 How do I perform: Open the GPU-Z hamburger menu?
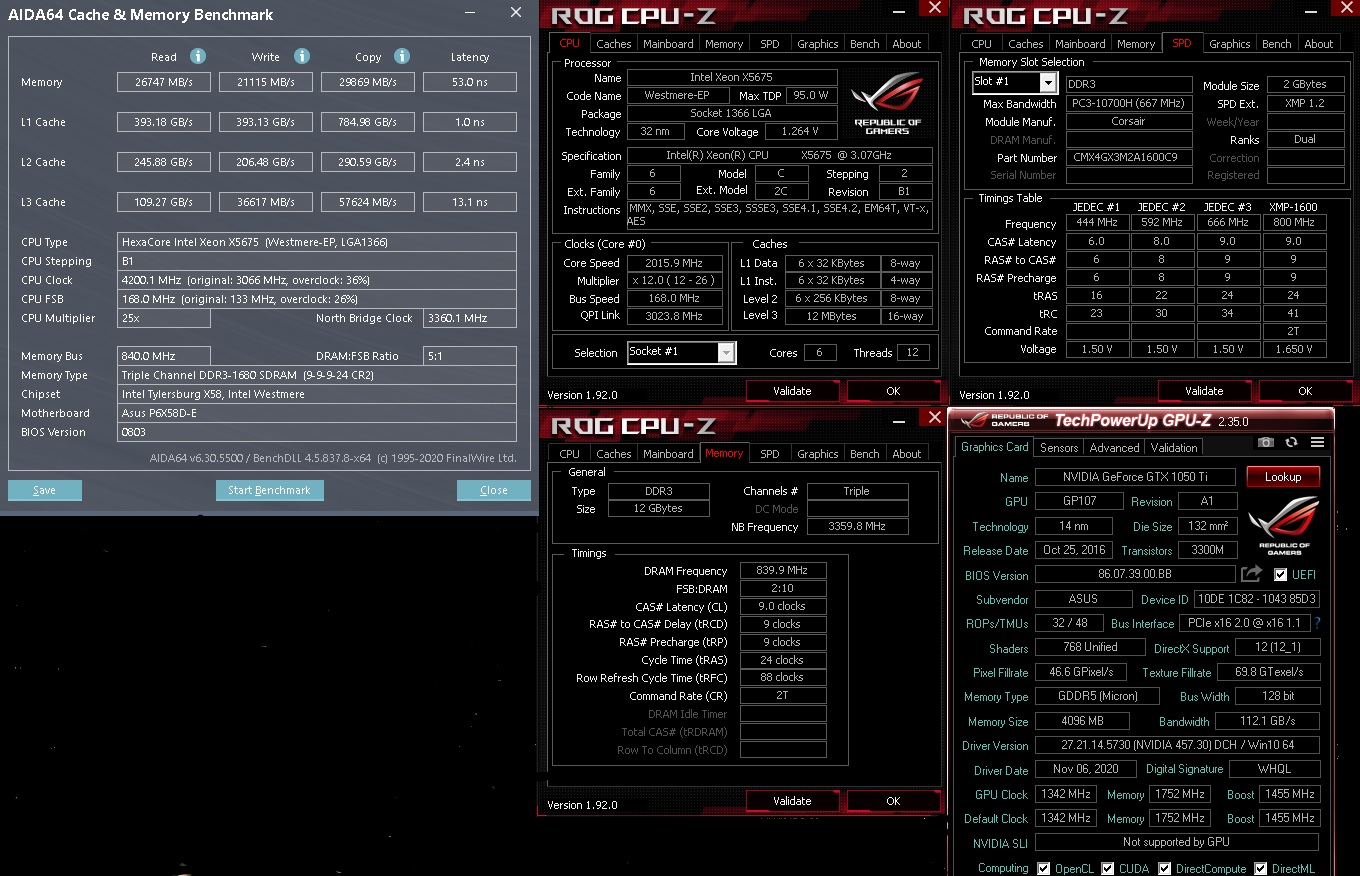[1317, 442]
